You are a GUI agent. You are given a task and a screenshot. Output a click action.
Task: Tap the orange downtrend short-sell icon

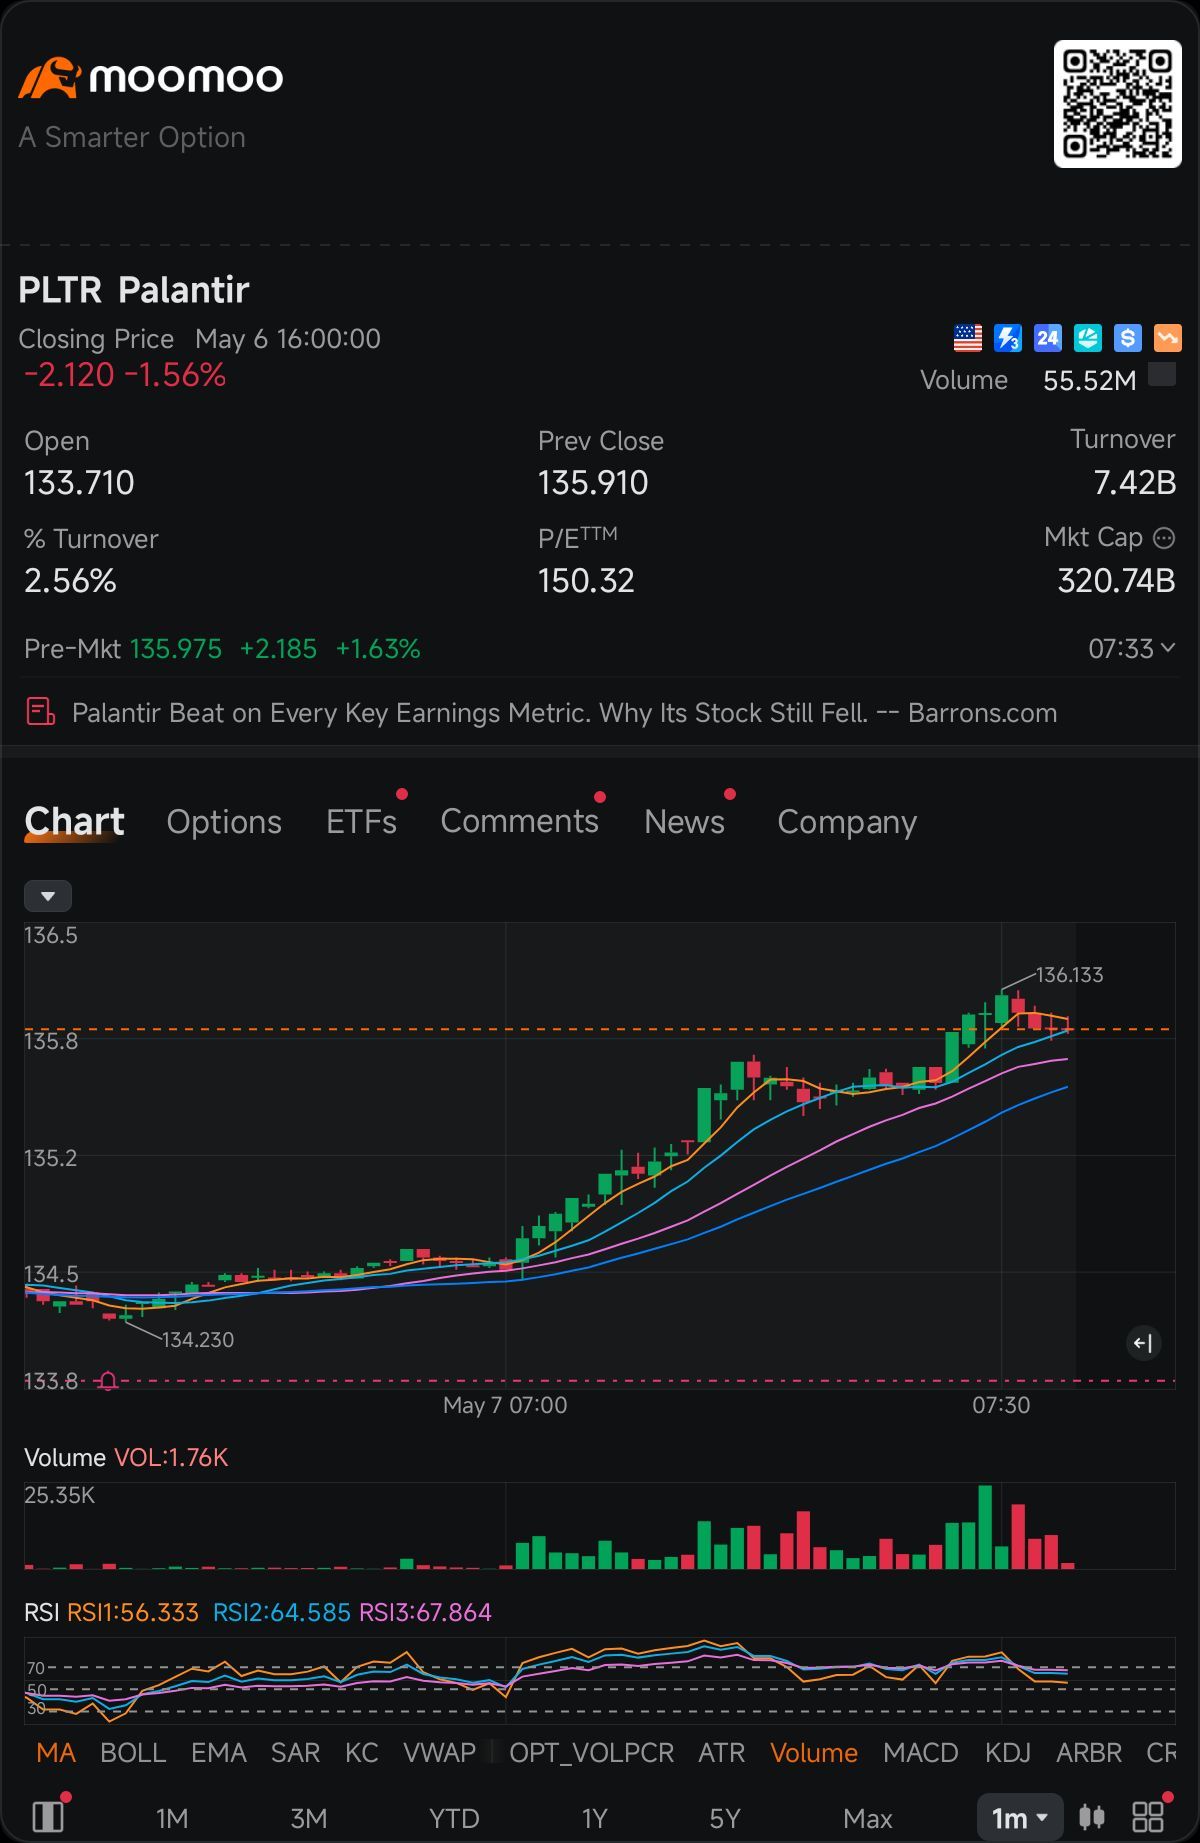pos(1168,338)
